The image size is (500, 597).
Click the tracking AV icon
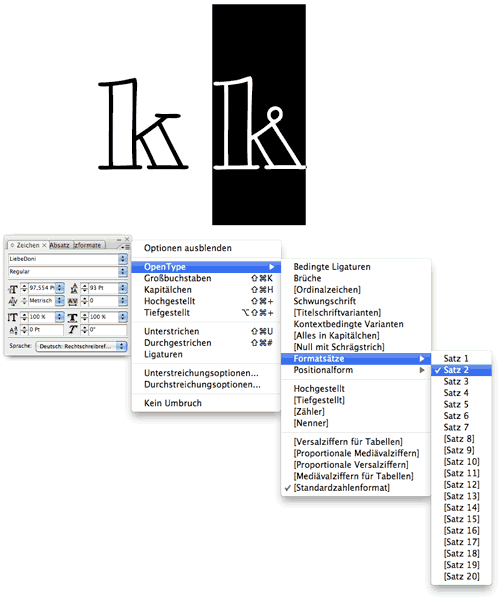point(73,302)
